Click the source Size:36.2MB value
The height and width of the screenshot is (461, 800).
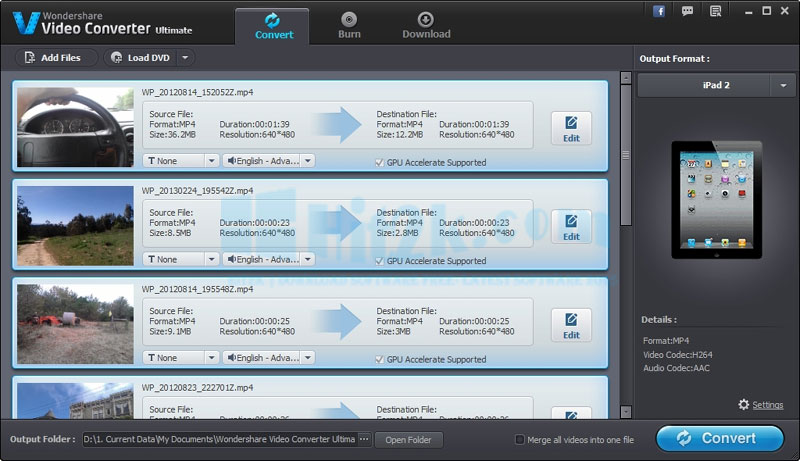point(172,135)
